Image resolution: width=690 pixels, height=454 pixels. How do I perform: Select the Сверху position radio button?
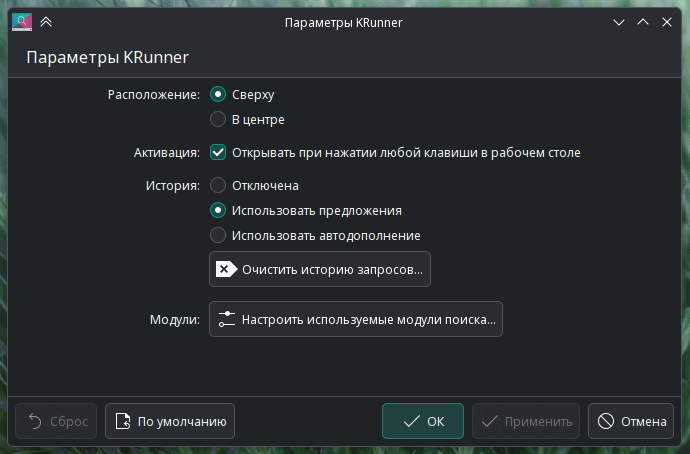click(218, 94)
